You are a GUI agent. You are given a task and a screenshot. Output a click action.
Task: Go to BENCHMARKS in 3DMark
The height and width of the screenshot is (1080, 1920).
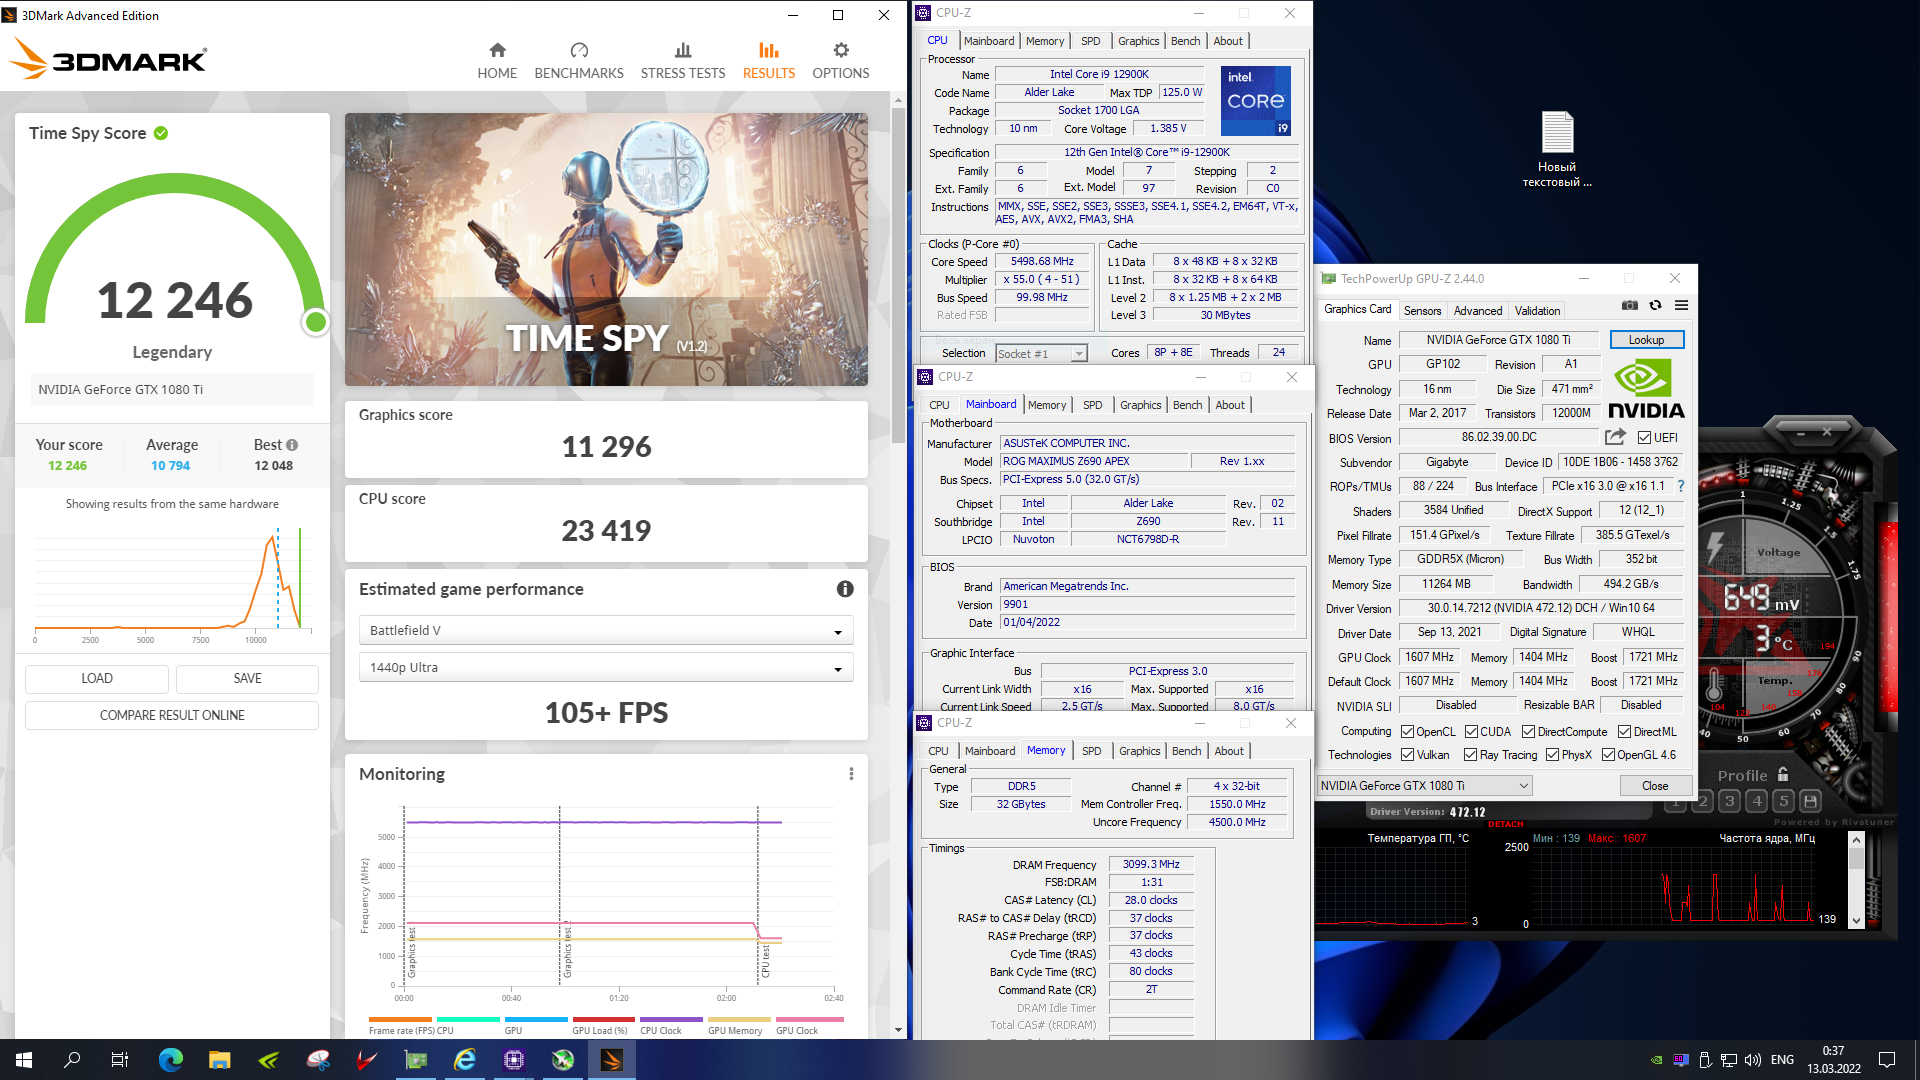[x=579, y=61]
